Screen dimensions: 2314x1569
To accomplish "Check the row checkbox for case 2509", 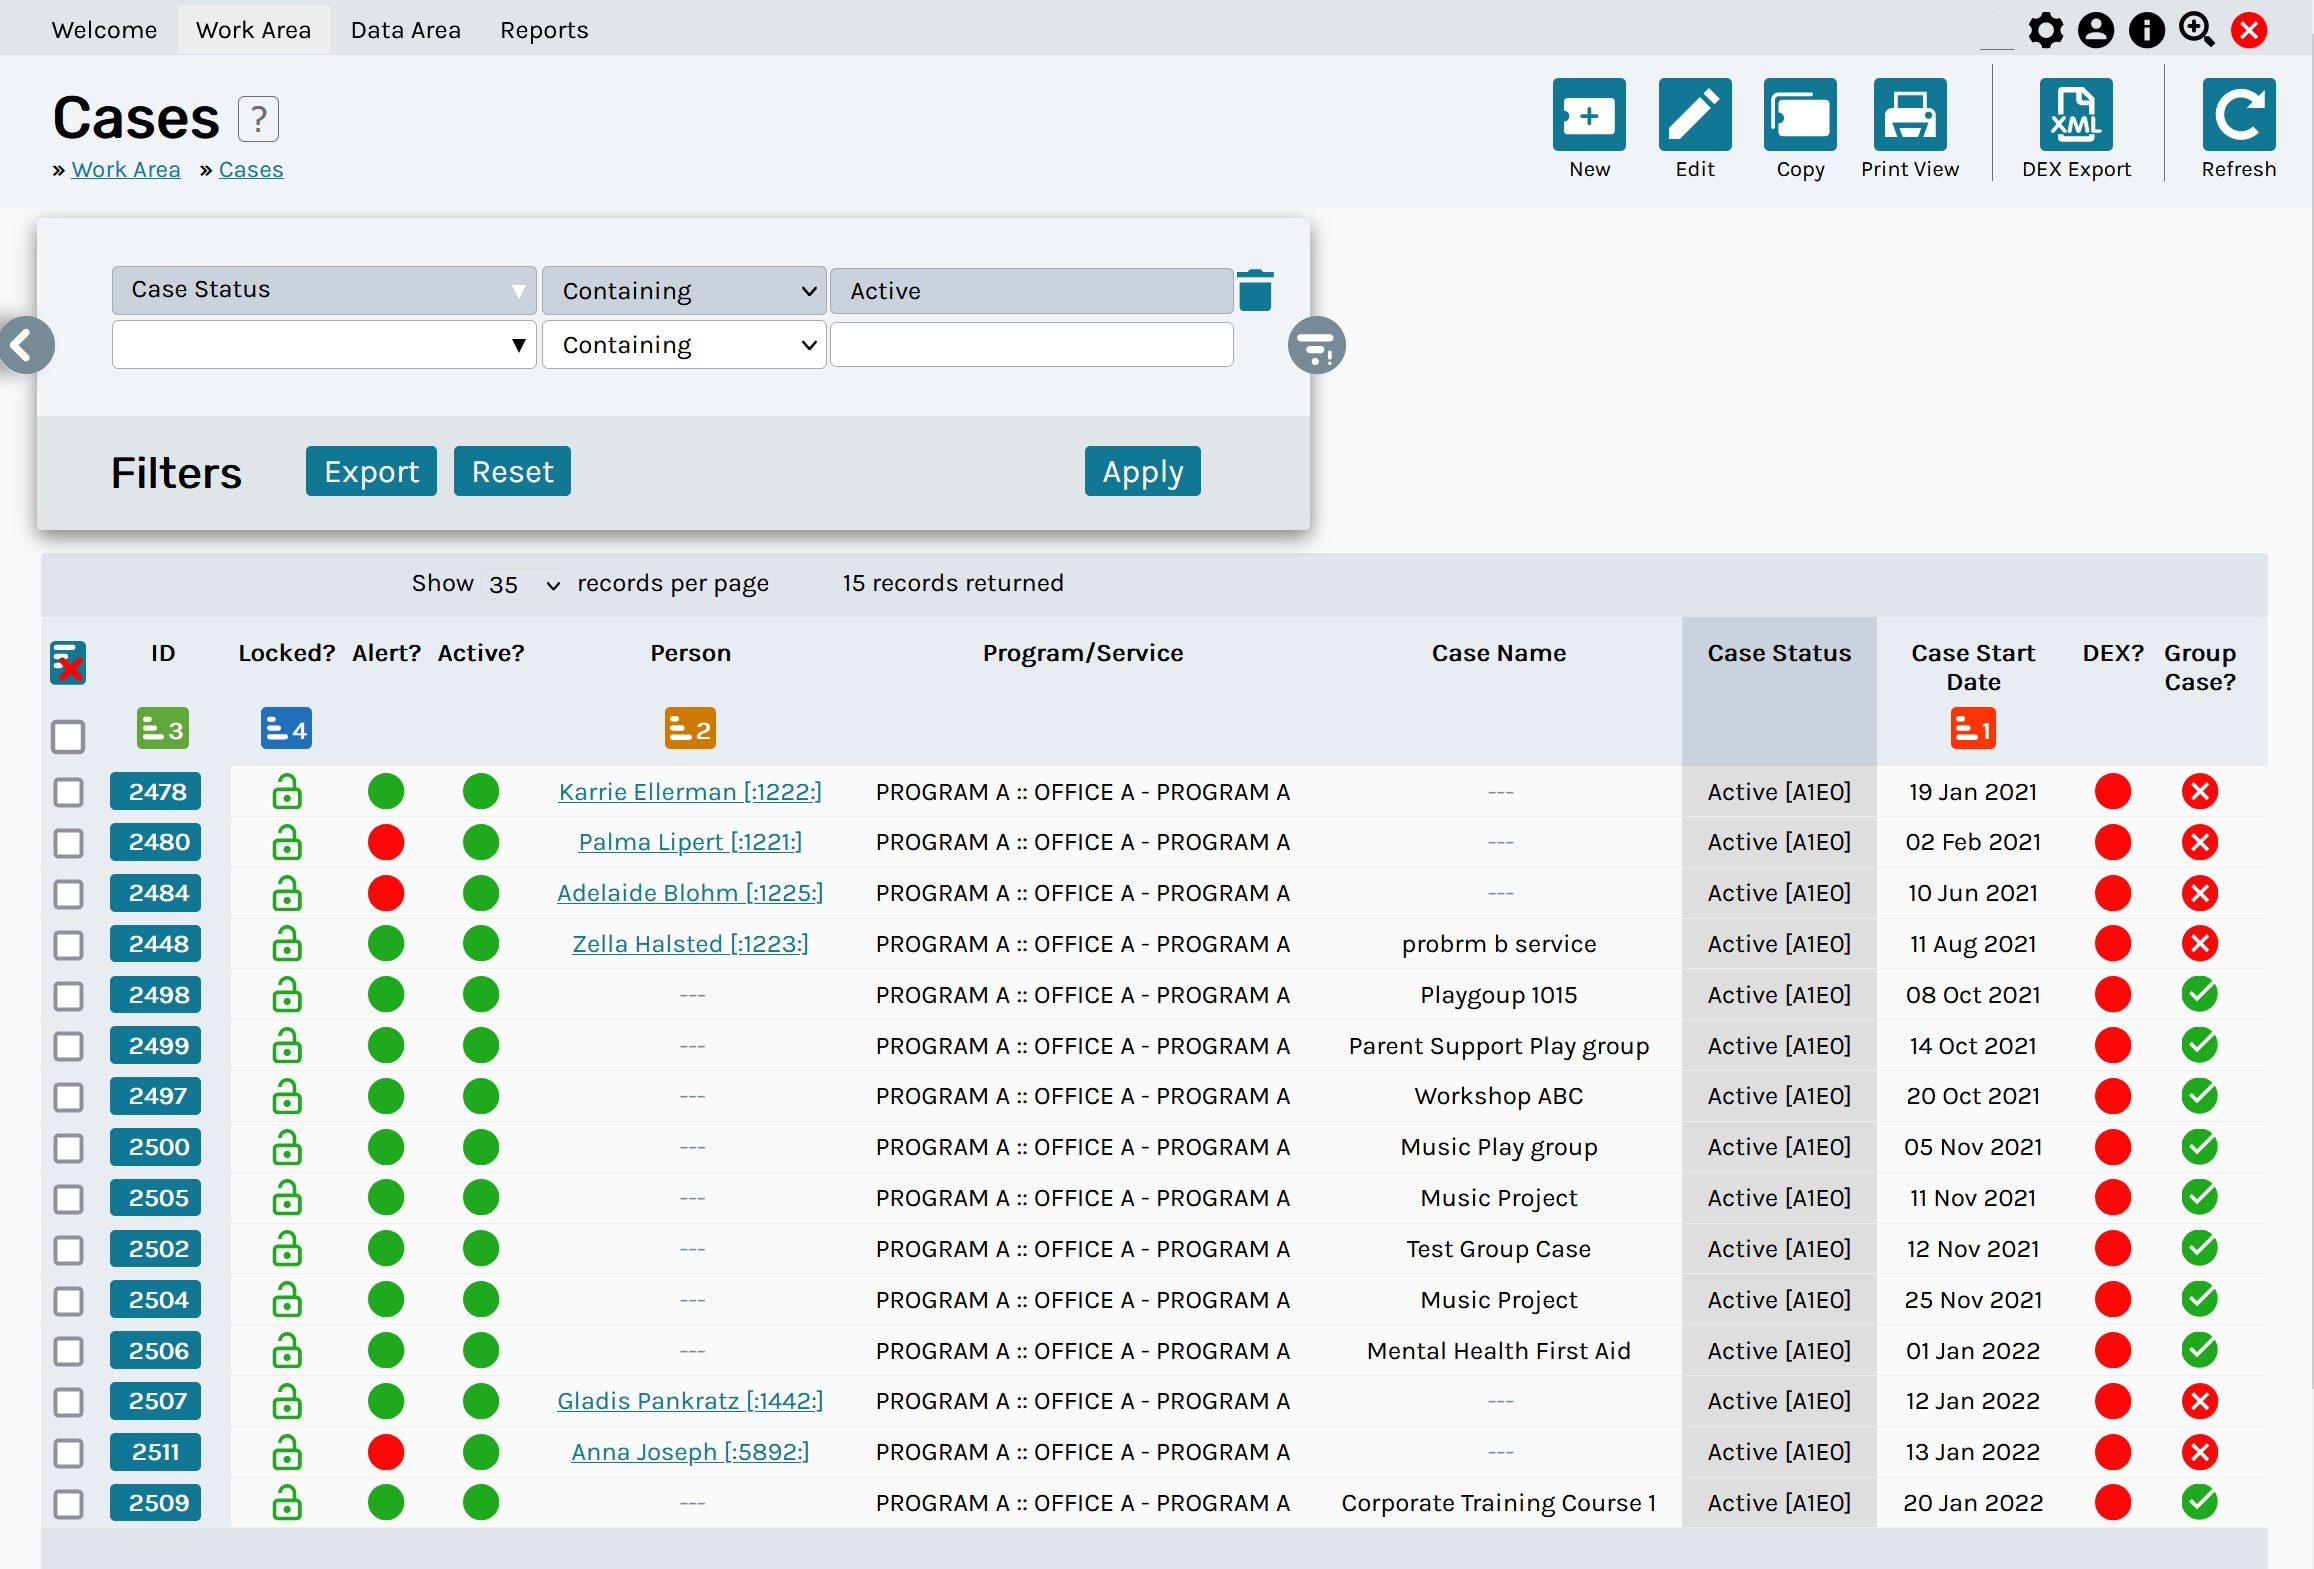I will click(x=68, y=1503).
